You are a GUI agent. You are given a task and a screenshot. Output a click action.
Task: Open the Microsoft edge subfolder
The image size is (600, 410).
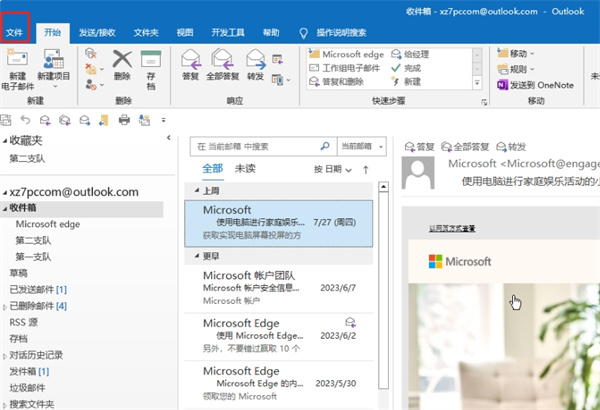pos(48,224)
